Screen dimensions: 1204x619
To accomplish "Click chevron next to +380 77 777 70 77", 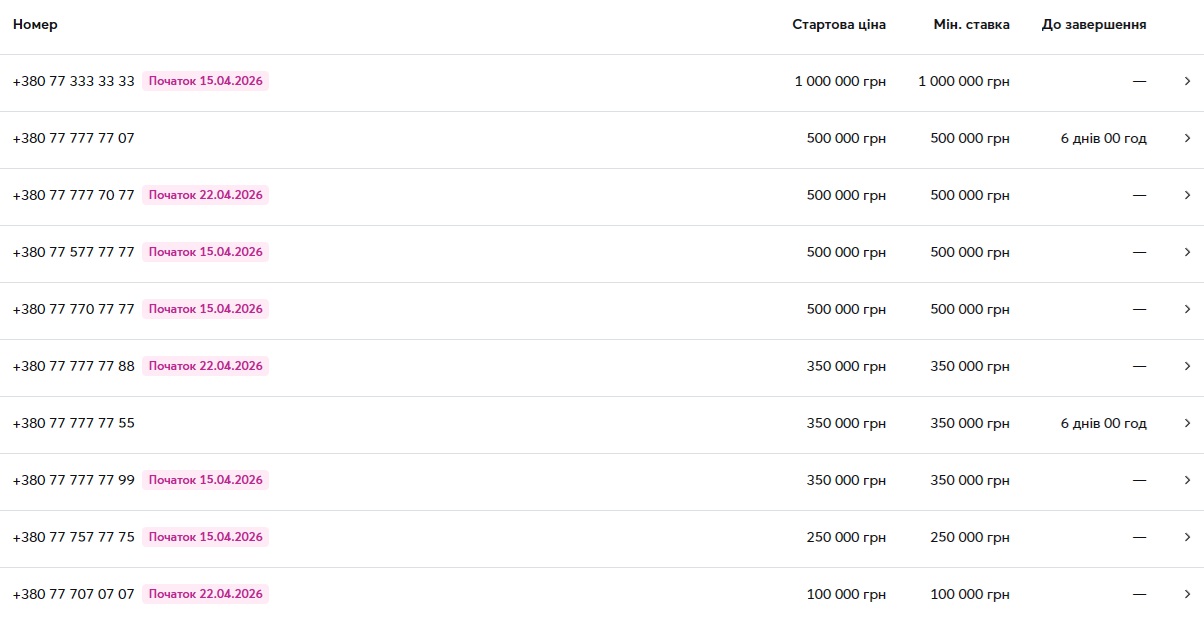I will click(x=1187, y=196).
